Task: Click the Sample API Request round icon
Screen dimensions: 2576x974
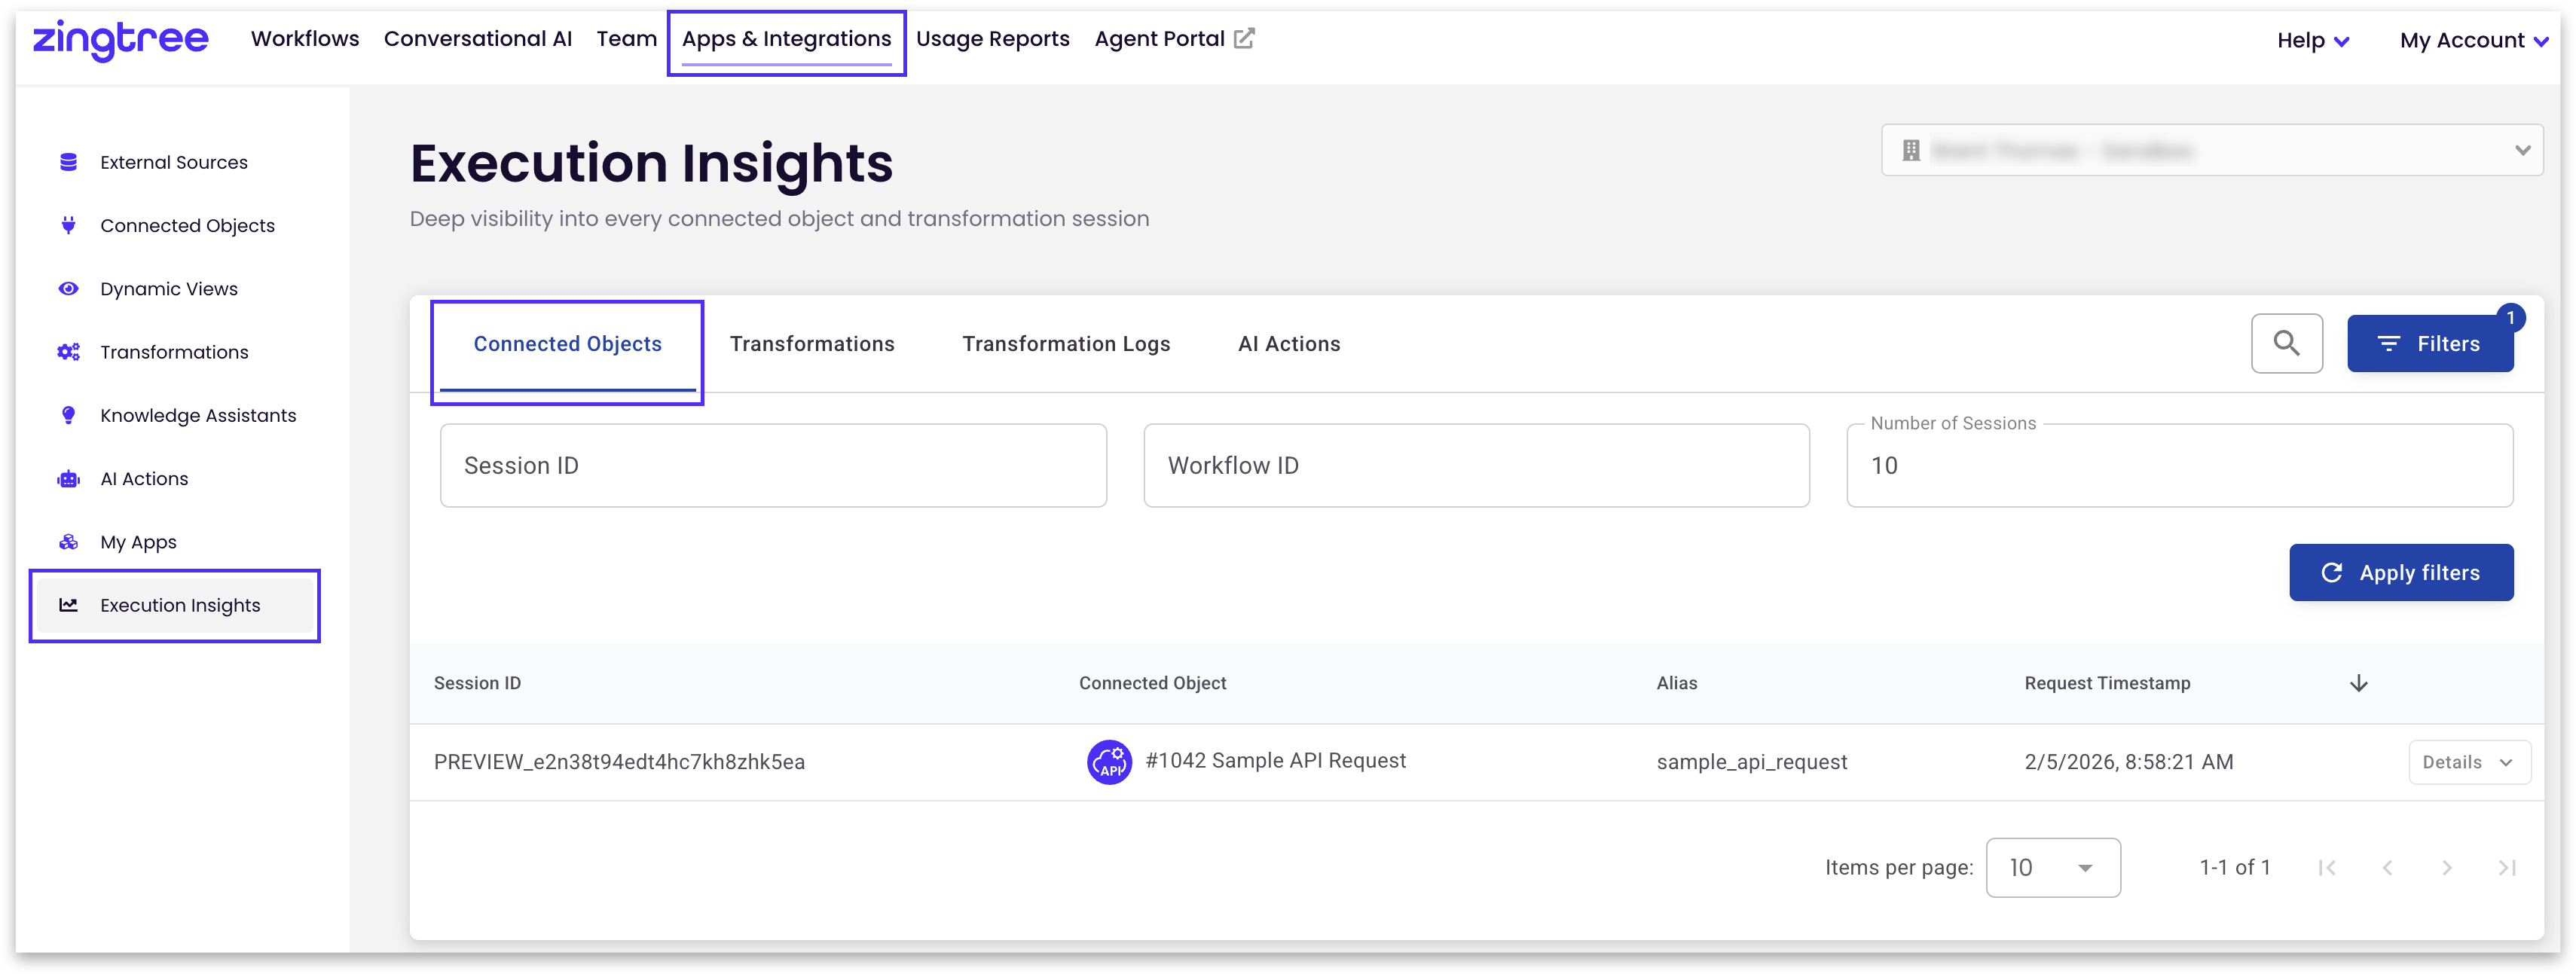Action: 1109,762
